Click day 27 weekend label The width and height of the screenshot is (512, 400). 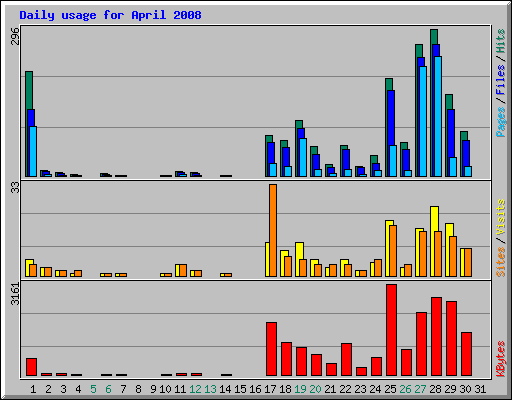coord(420,389)
